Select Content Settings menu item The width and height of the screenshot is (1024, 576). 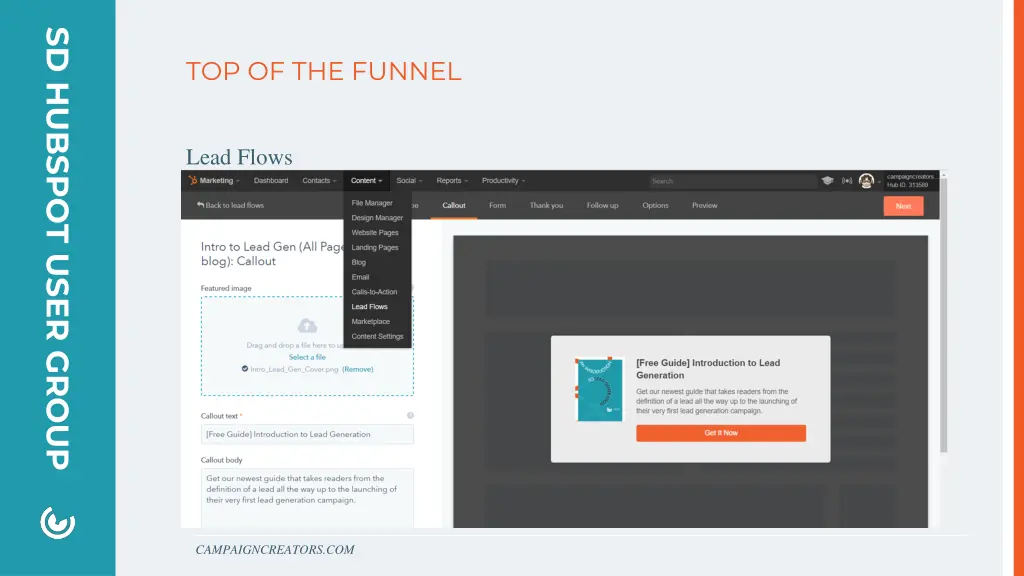[x=377, y=336]
